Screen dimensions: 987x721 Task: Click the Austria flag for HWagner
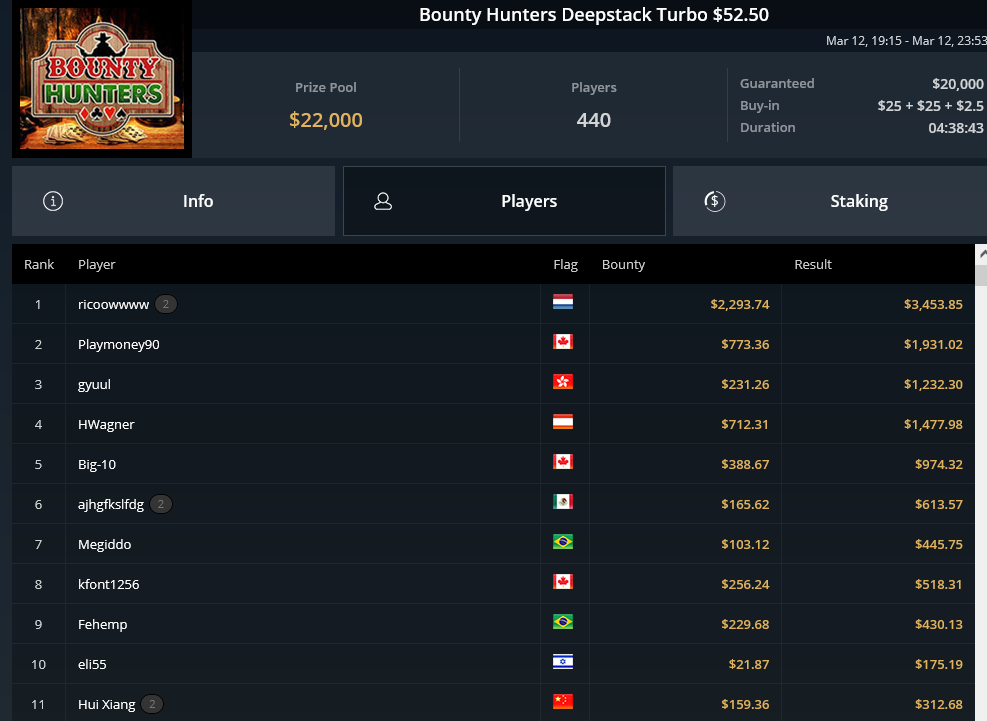[563, 421]
